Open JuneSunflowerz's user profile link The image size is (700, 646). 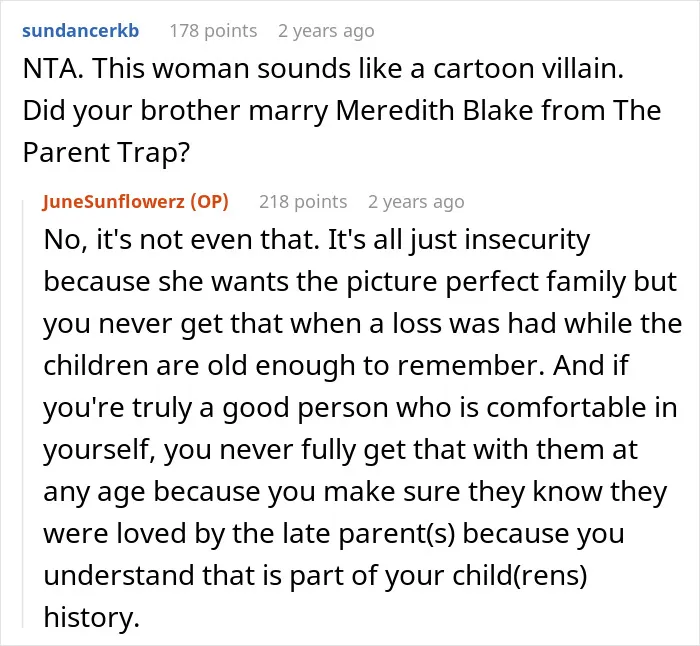pos(114,201)
